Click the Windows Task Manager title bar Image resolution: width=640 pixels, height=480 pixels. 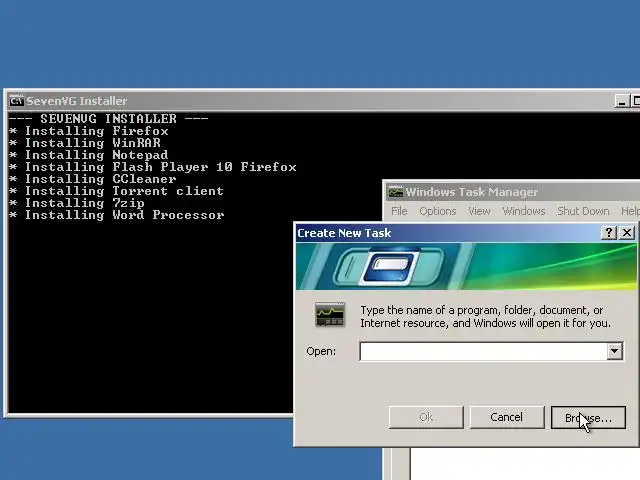click(x=512, y=191)
